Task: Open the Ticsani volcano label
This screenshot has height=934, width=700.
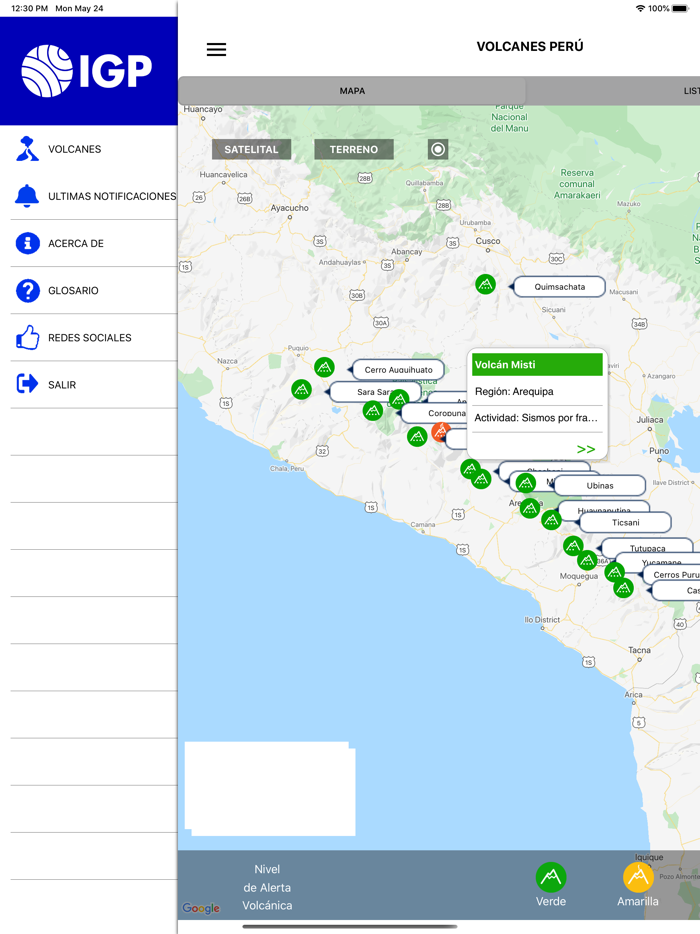Action: (625, 522)
